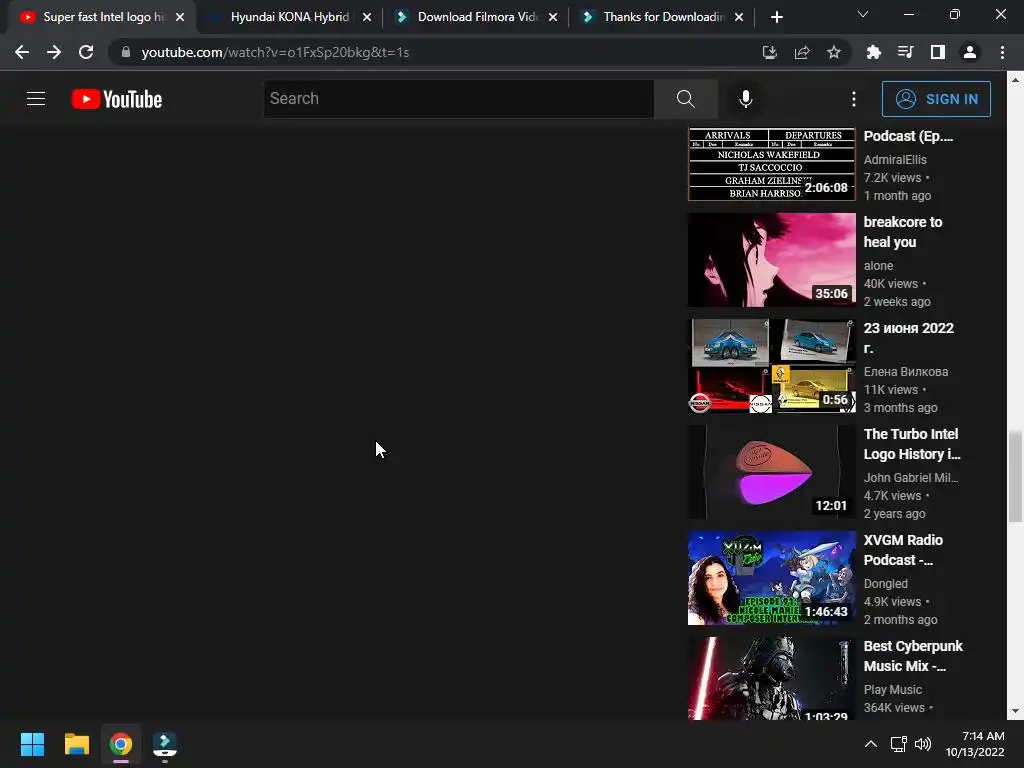Viewport: 1024px width, 768px height.
Task: Click the Dongled channel name
Action: [x=886, y=583]
